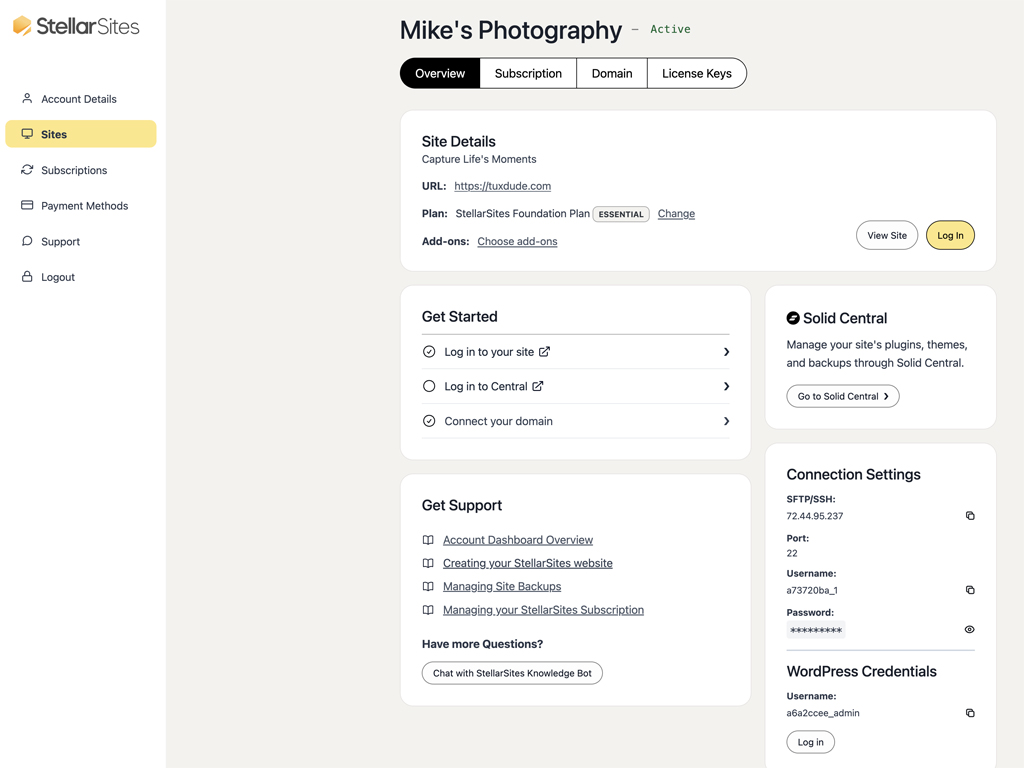
Task: Expand the Log in to your site chevron
Action: [x=726, y=351]
